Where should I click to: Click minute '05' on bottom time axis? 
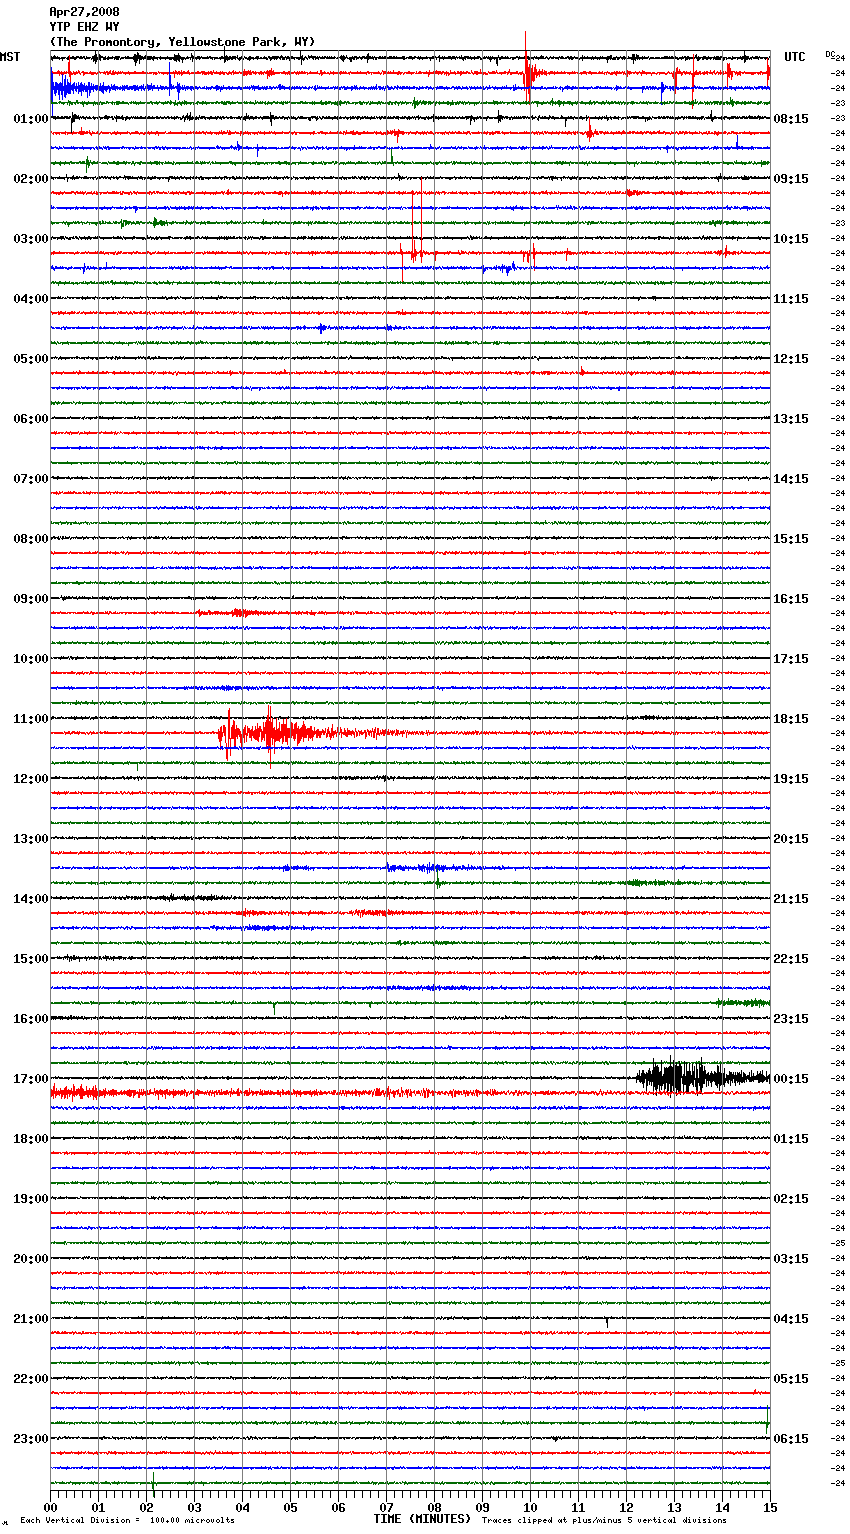point(290,1506)
